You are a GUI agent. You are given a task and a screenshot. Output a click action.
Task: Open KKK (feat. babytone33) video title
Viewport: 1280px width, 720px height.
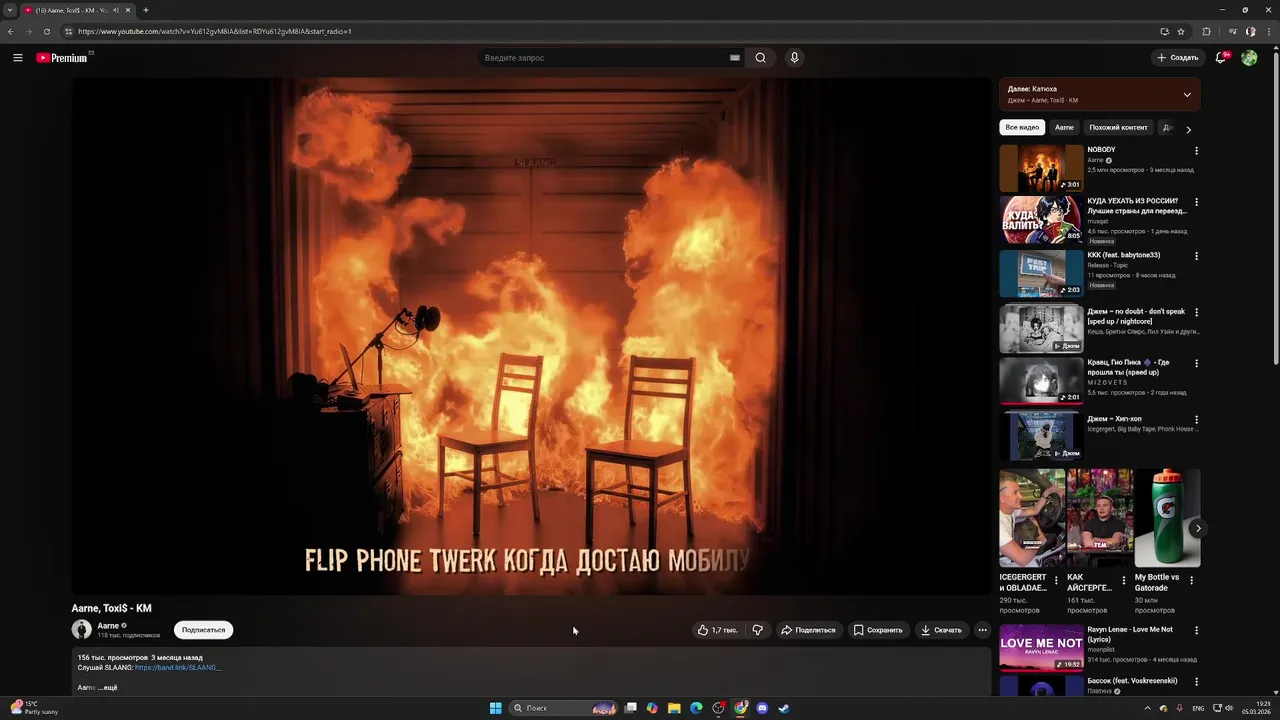[1124, 255]
